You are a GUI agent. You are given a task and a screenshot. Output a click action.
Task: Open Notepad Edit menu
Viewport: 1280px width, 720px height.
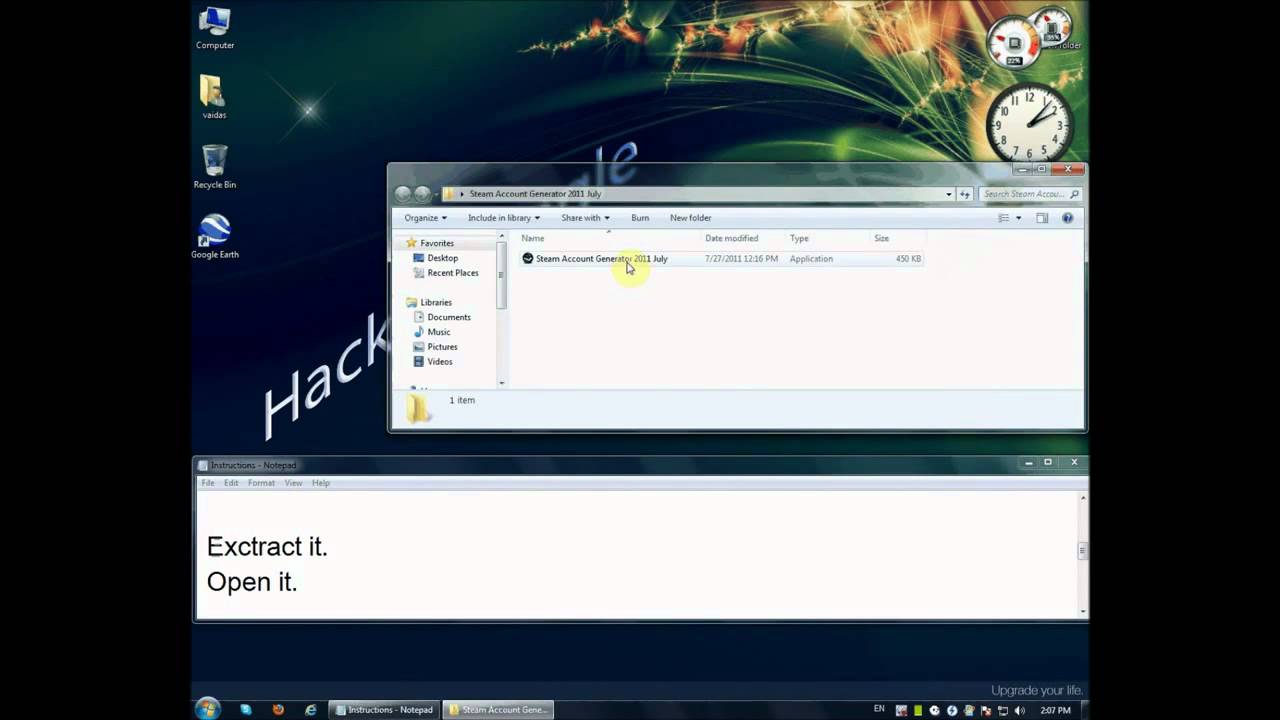(231, 483)
